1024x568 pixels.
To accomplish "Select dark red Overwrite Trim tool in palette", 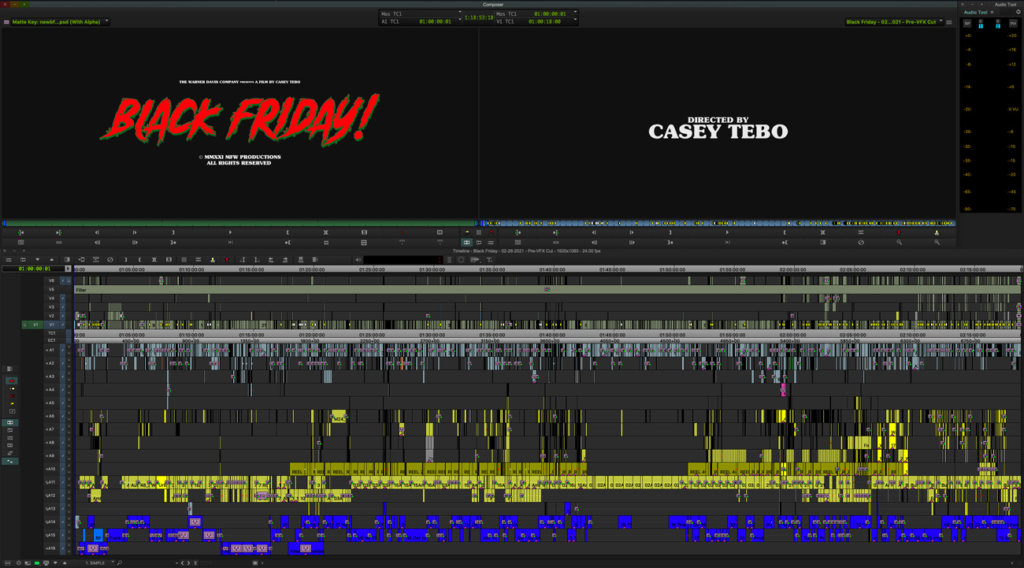I will click(11, 396).
